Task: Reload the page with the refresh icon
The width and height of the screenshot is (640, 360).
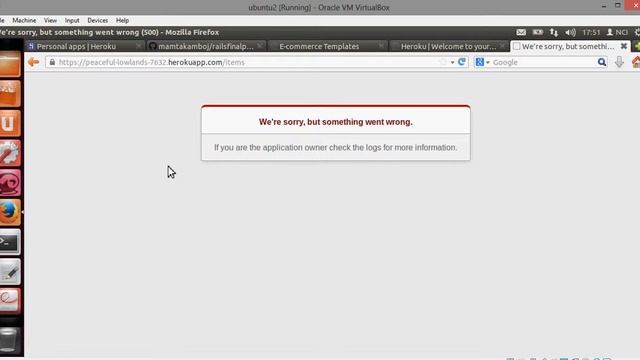Action: point(462,62)
